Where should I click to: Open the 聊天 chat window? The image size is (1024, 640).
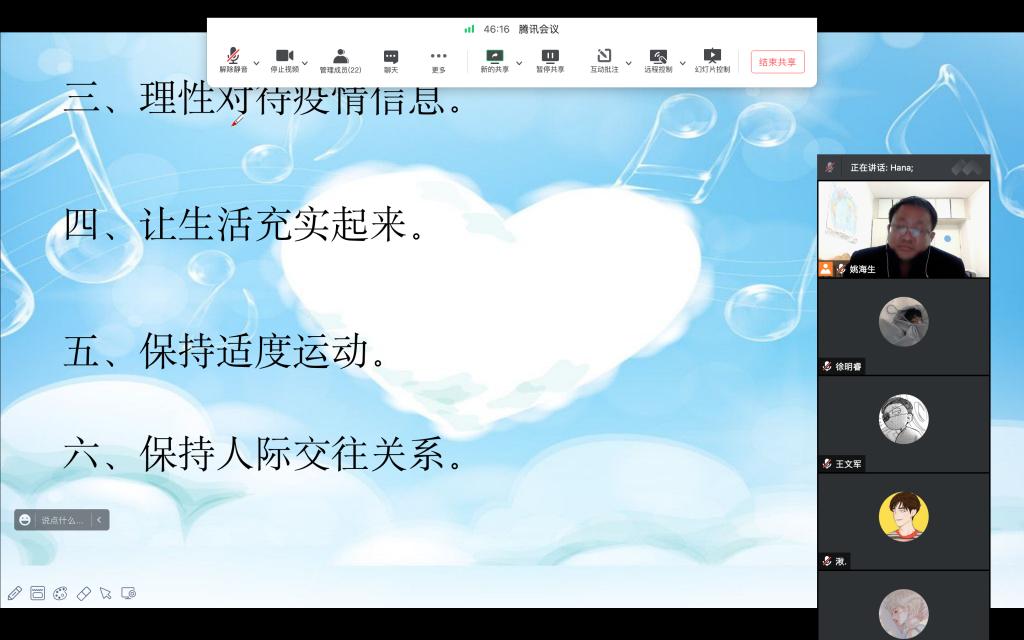click(391, 57)
